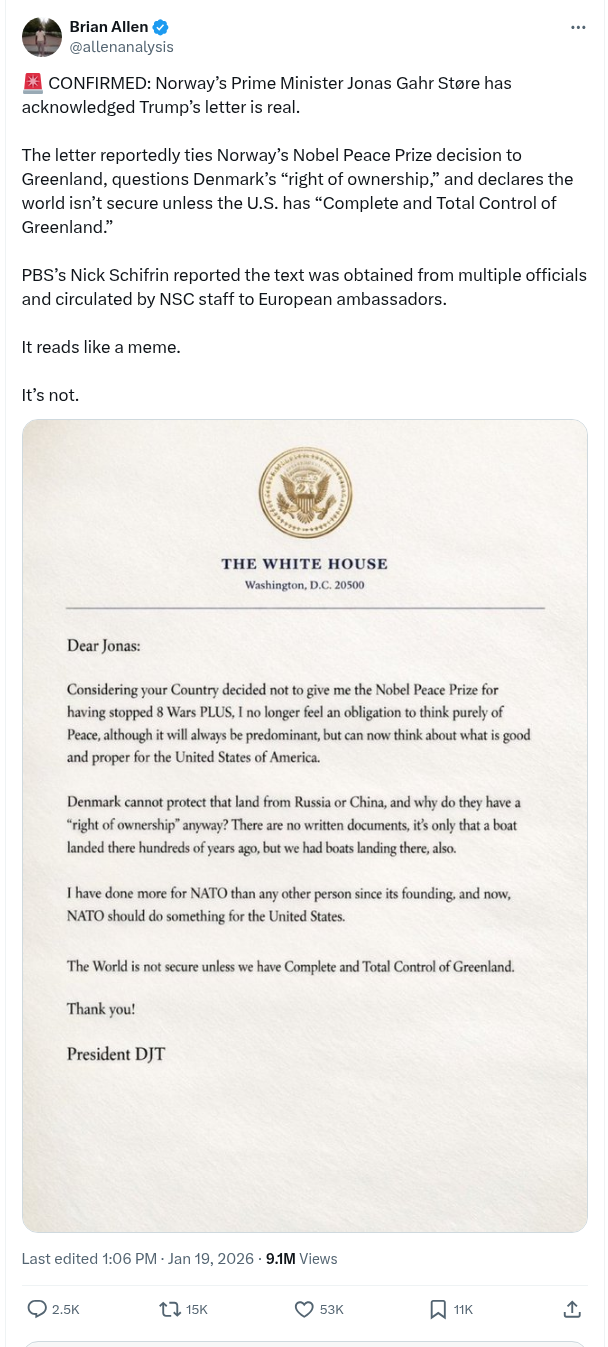The width and height of the screenshot is (608, 1347).
Task: Click the 11K bookmarks count
Action: click(463, 1309)
